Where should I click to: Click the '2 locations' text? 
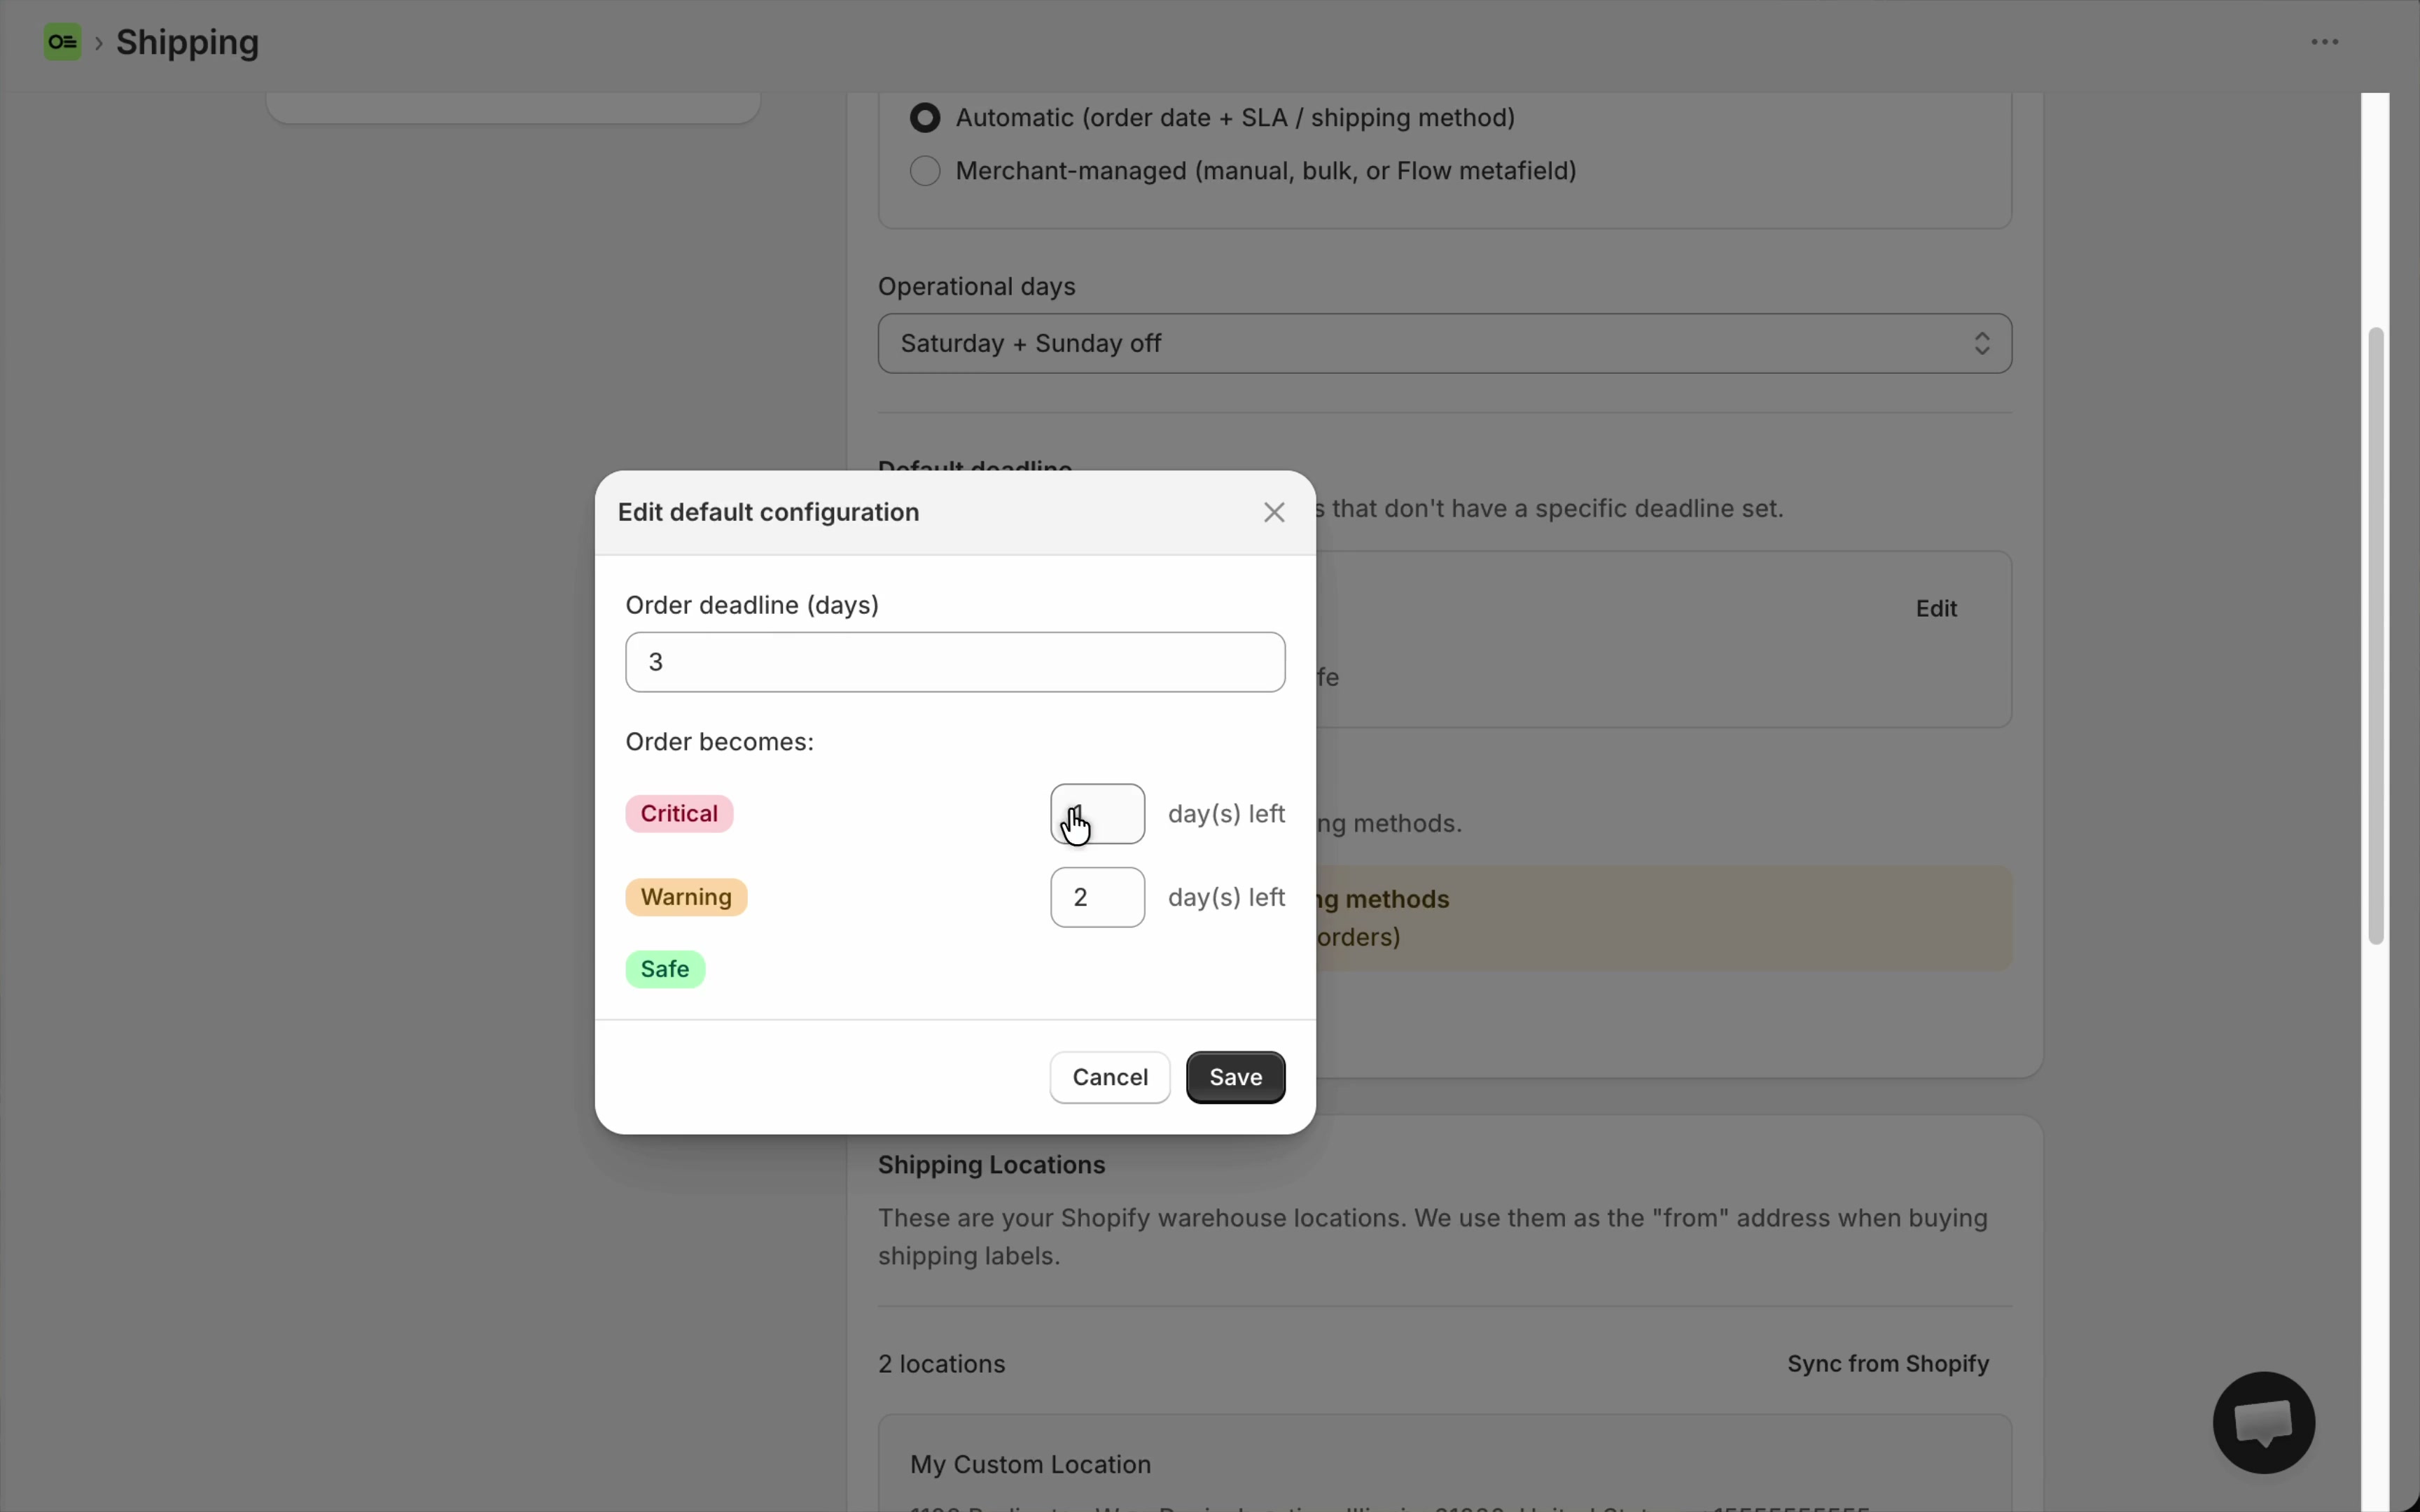point(941,1364)
